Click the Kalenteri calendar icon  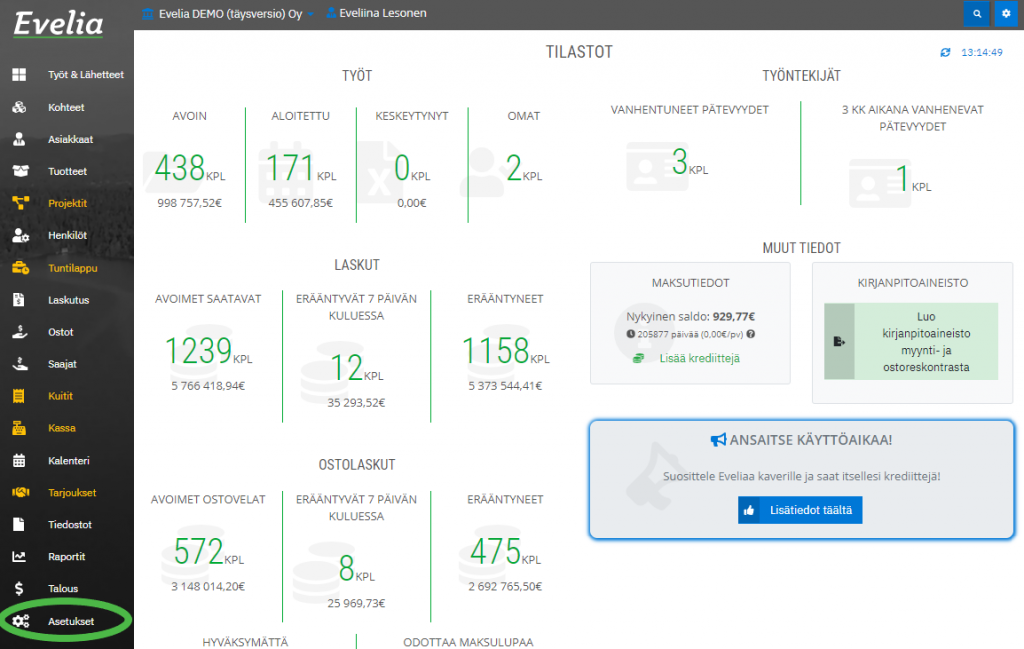[19, 460]
